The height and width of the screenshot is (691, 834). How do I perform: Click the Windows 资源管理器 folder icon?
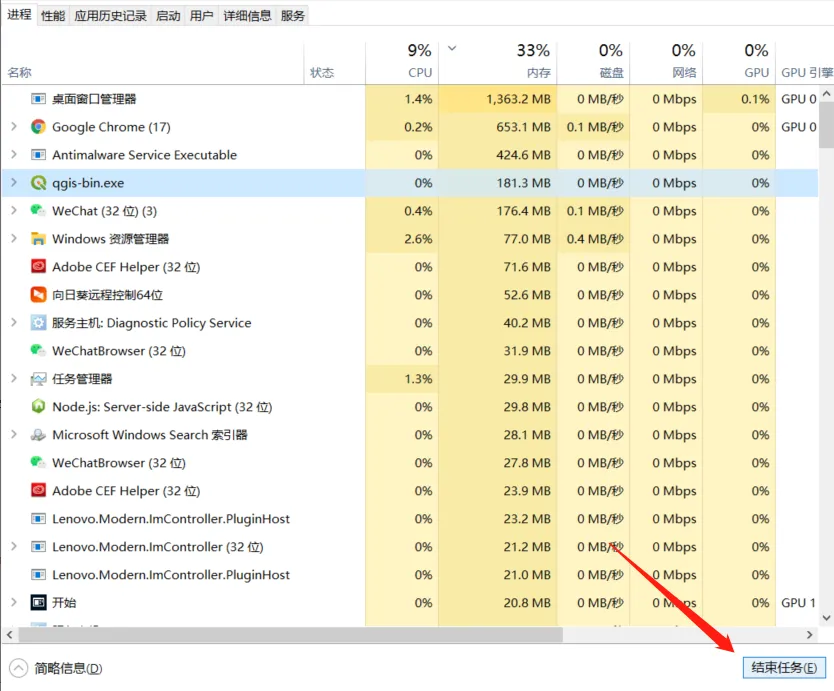[38, 239]
